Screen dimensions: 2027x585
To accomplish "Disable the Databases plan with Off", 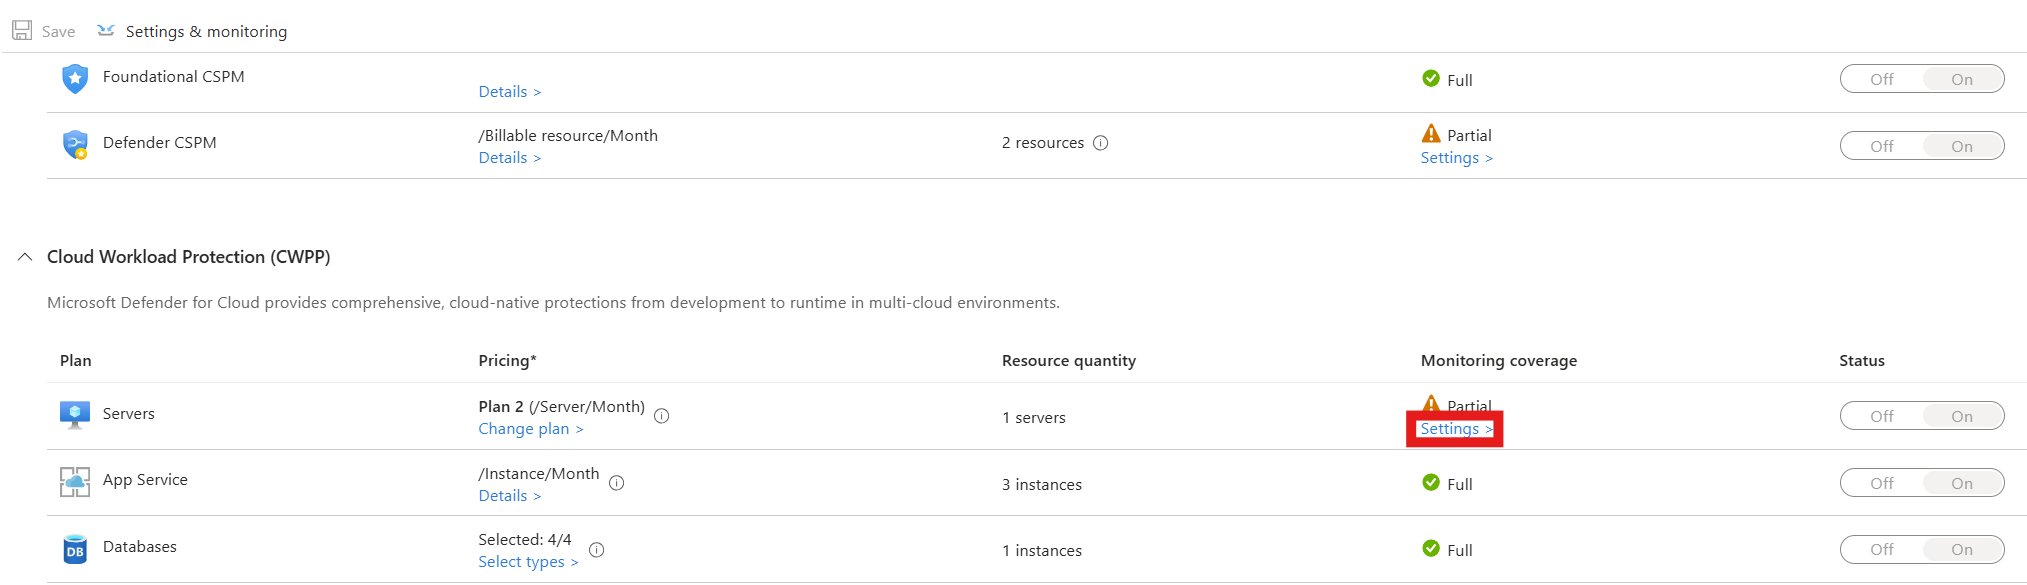I will tap(1881, 549).
